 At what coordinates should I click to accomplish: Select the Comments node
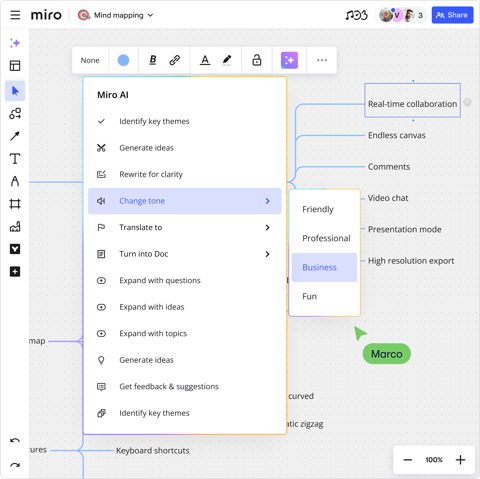click(x=389, y=167)
